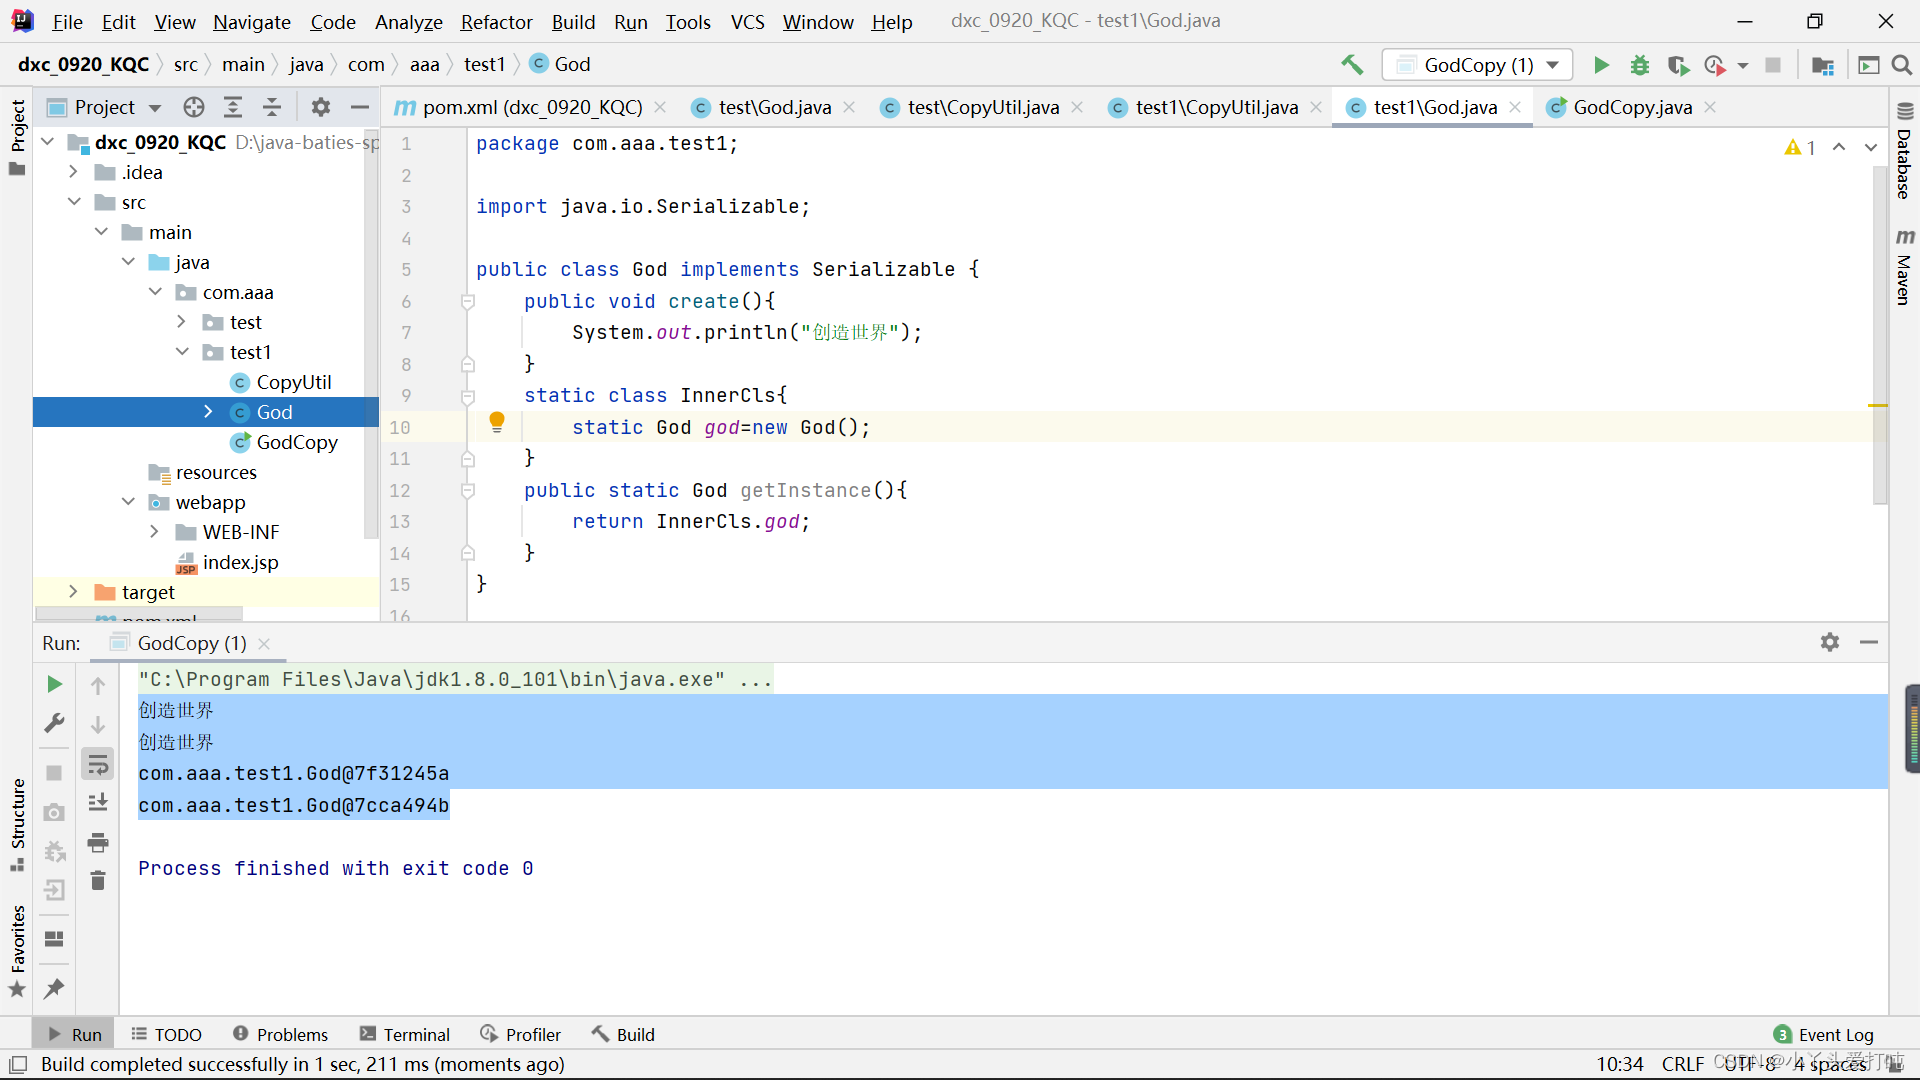The width and height of the screenshot is (1920, 1080).
Task: Click the Stop process square icon
Action: point(1773,65)
